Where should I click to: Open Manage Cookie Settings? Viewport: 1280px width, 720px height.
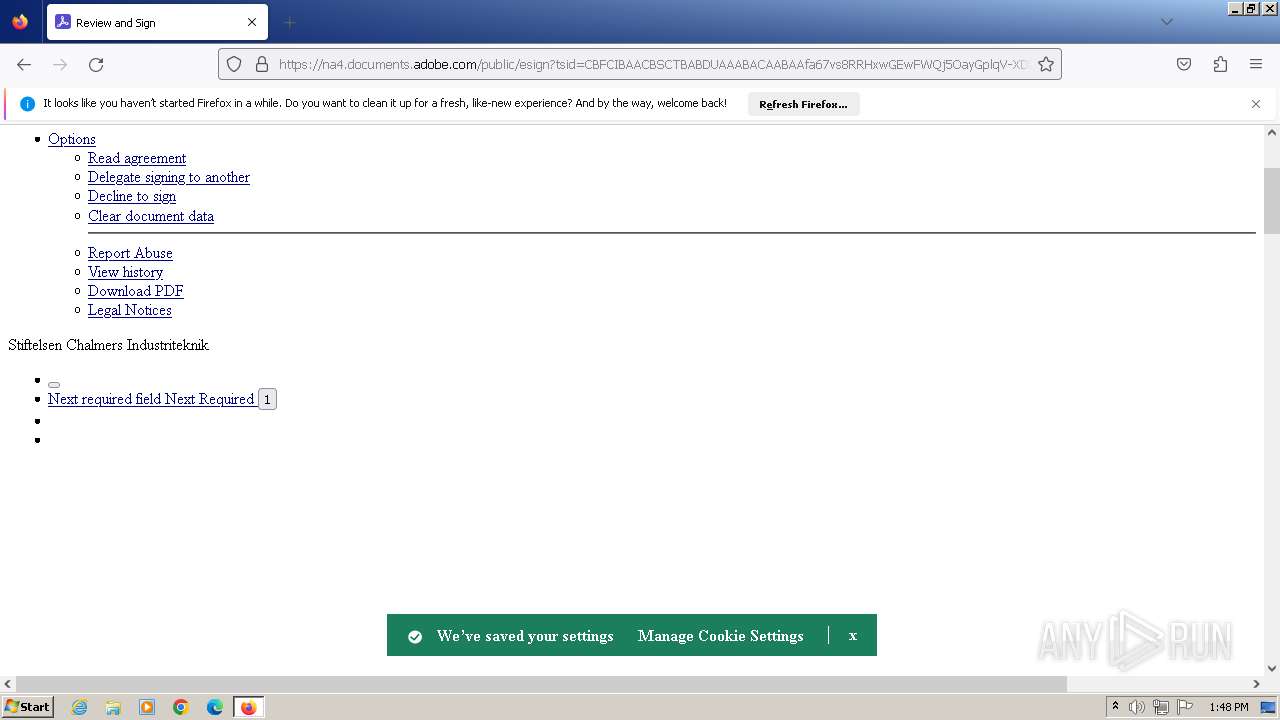pos(721,636)
